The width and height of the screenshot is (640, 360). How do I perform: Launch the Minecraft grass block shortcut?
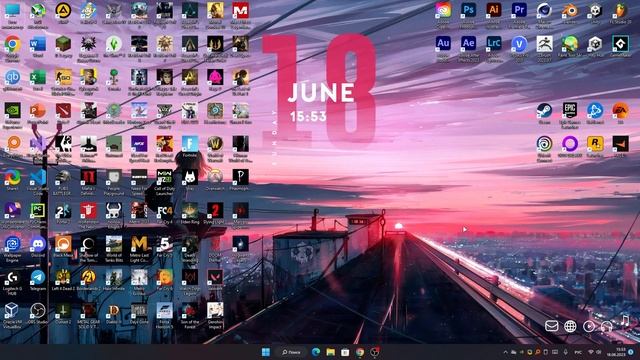63,44
